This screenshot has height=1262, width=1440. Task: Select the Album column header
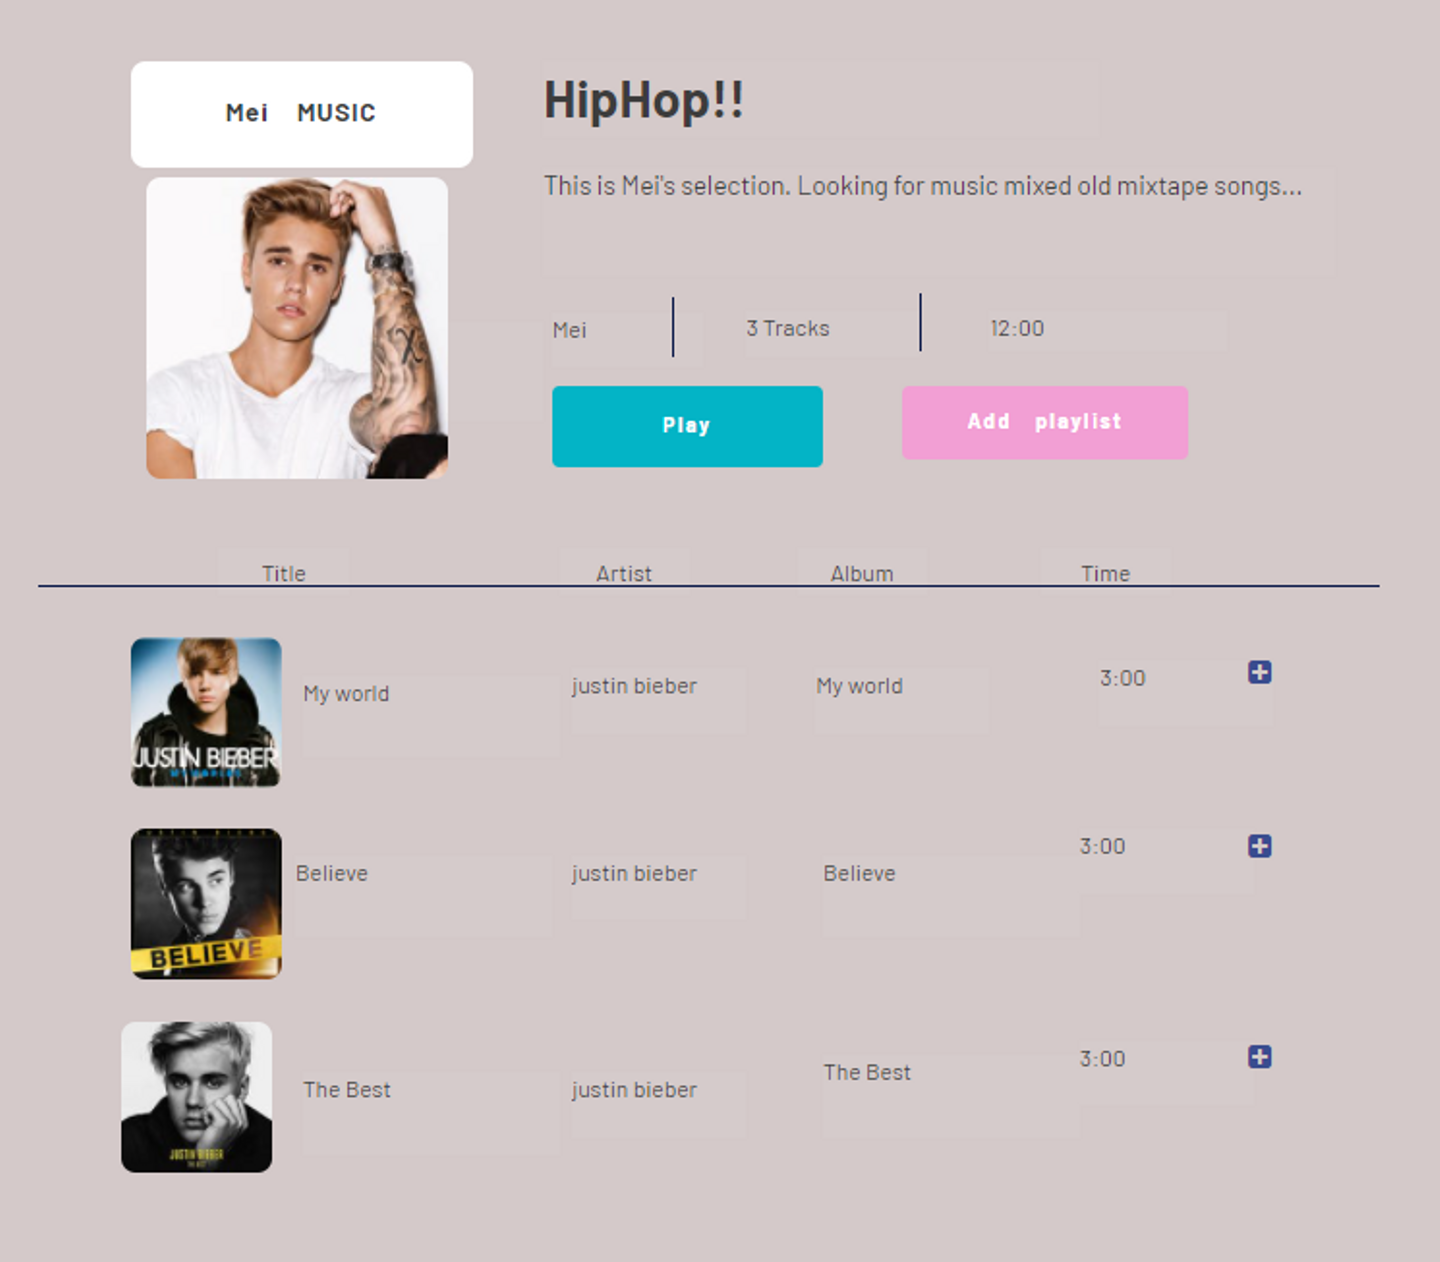(x=862, y=574)
